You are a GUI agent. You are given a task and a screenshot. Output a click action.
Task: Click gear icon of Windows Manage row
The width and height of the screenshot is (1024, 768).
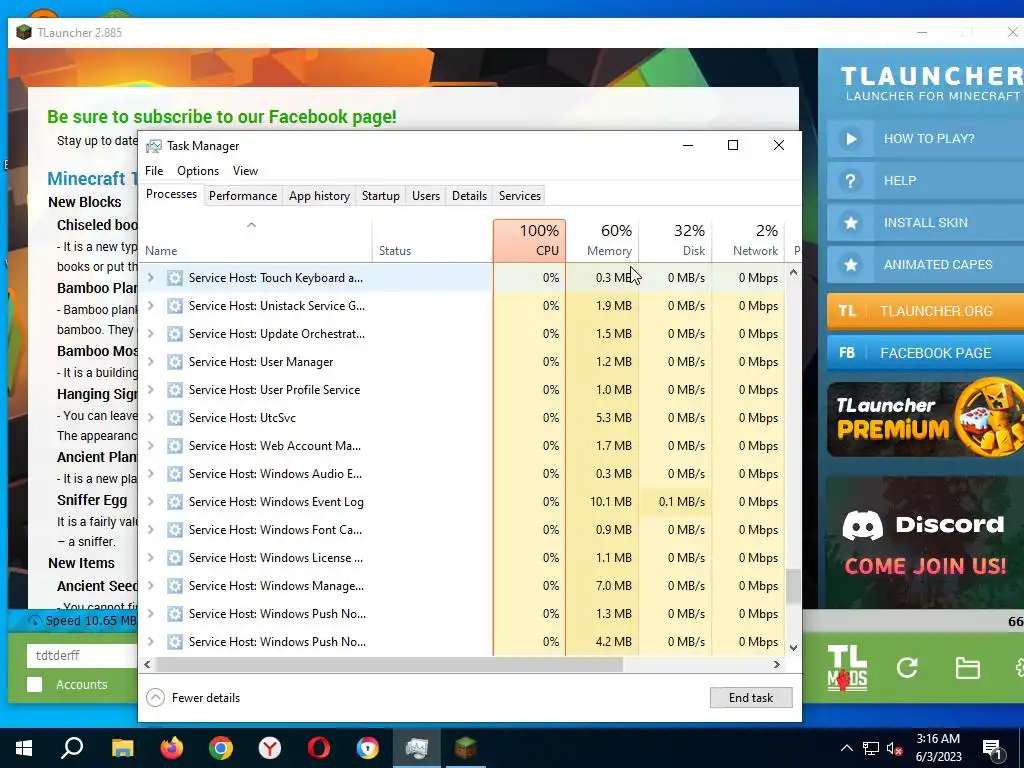click(x=174, y=586)
